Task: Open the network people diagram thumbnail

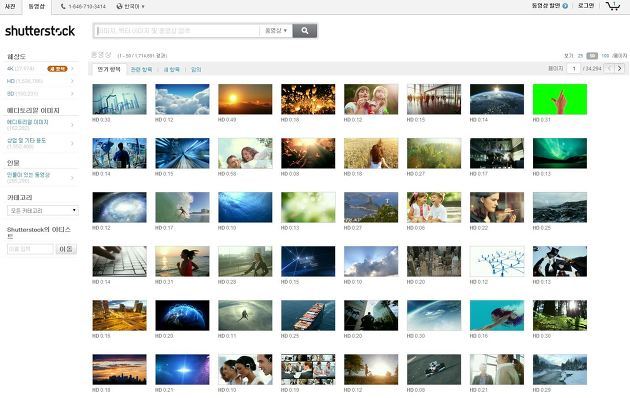Action: pyautogui.click(x=497, y=261)
